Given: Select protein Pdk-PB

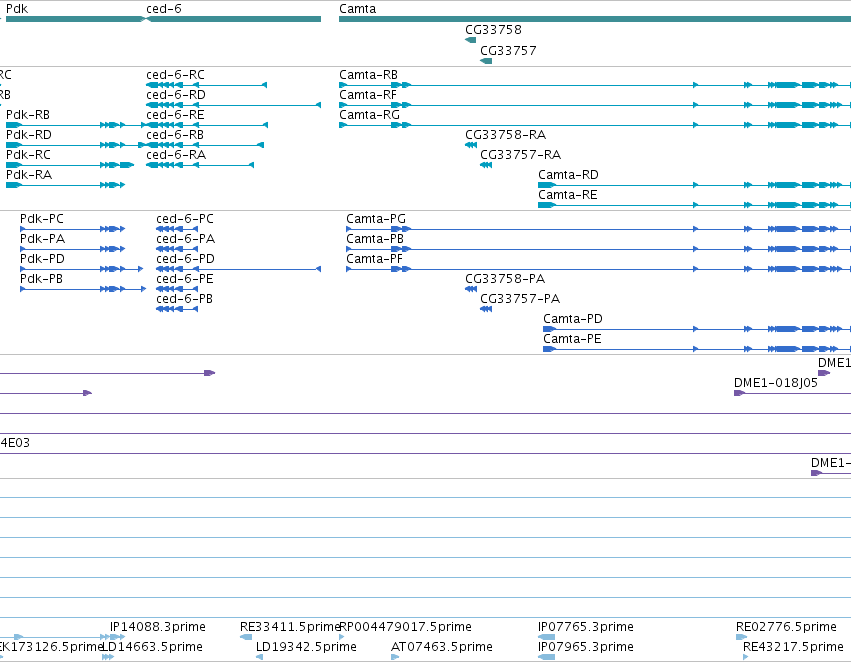Looking at the screenshot, I should coord(83,289).
